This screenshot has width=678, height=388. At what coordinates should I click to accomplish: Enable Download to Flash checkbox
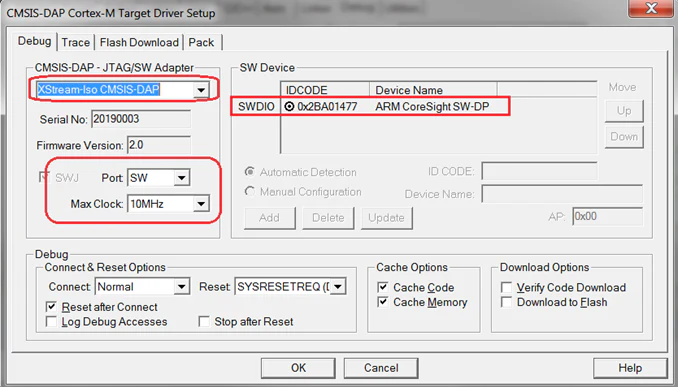pos(506,302)
